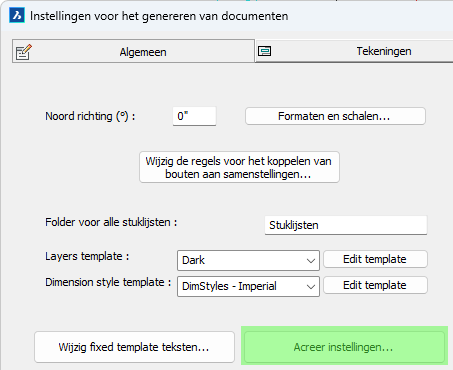Screen dimensions: 453x370
Task: Click Wijzig de regels voor het koppelen van bouten
Action: [239, 167]
